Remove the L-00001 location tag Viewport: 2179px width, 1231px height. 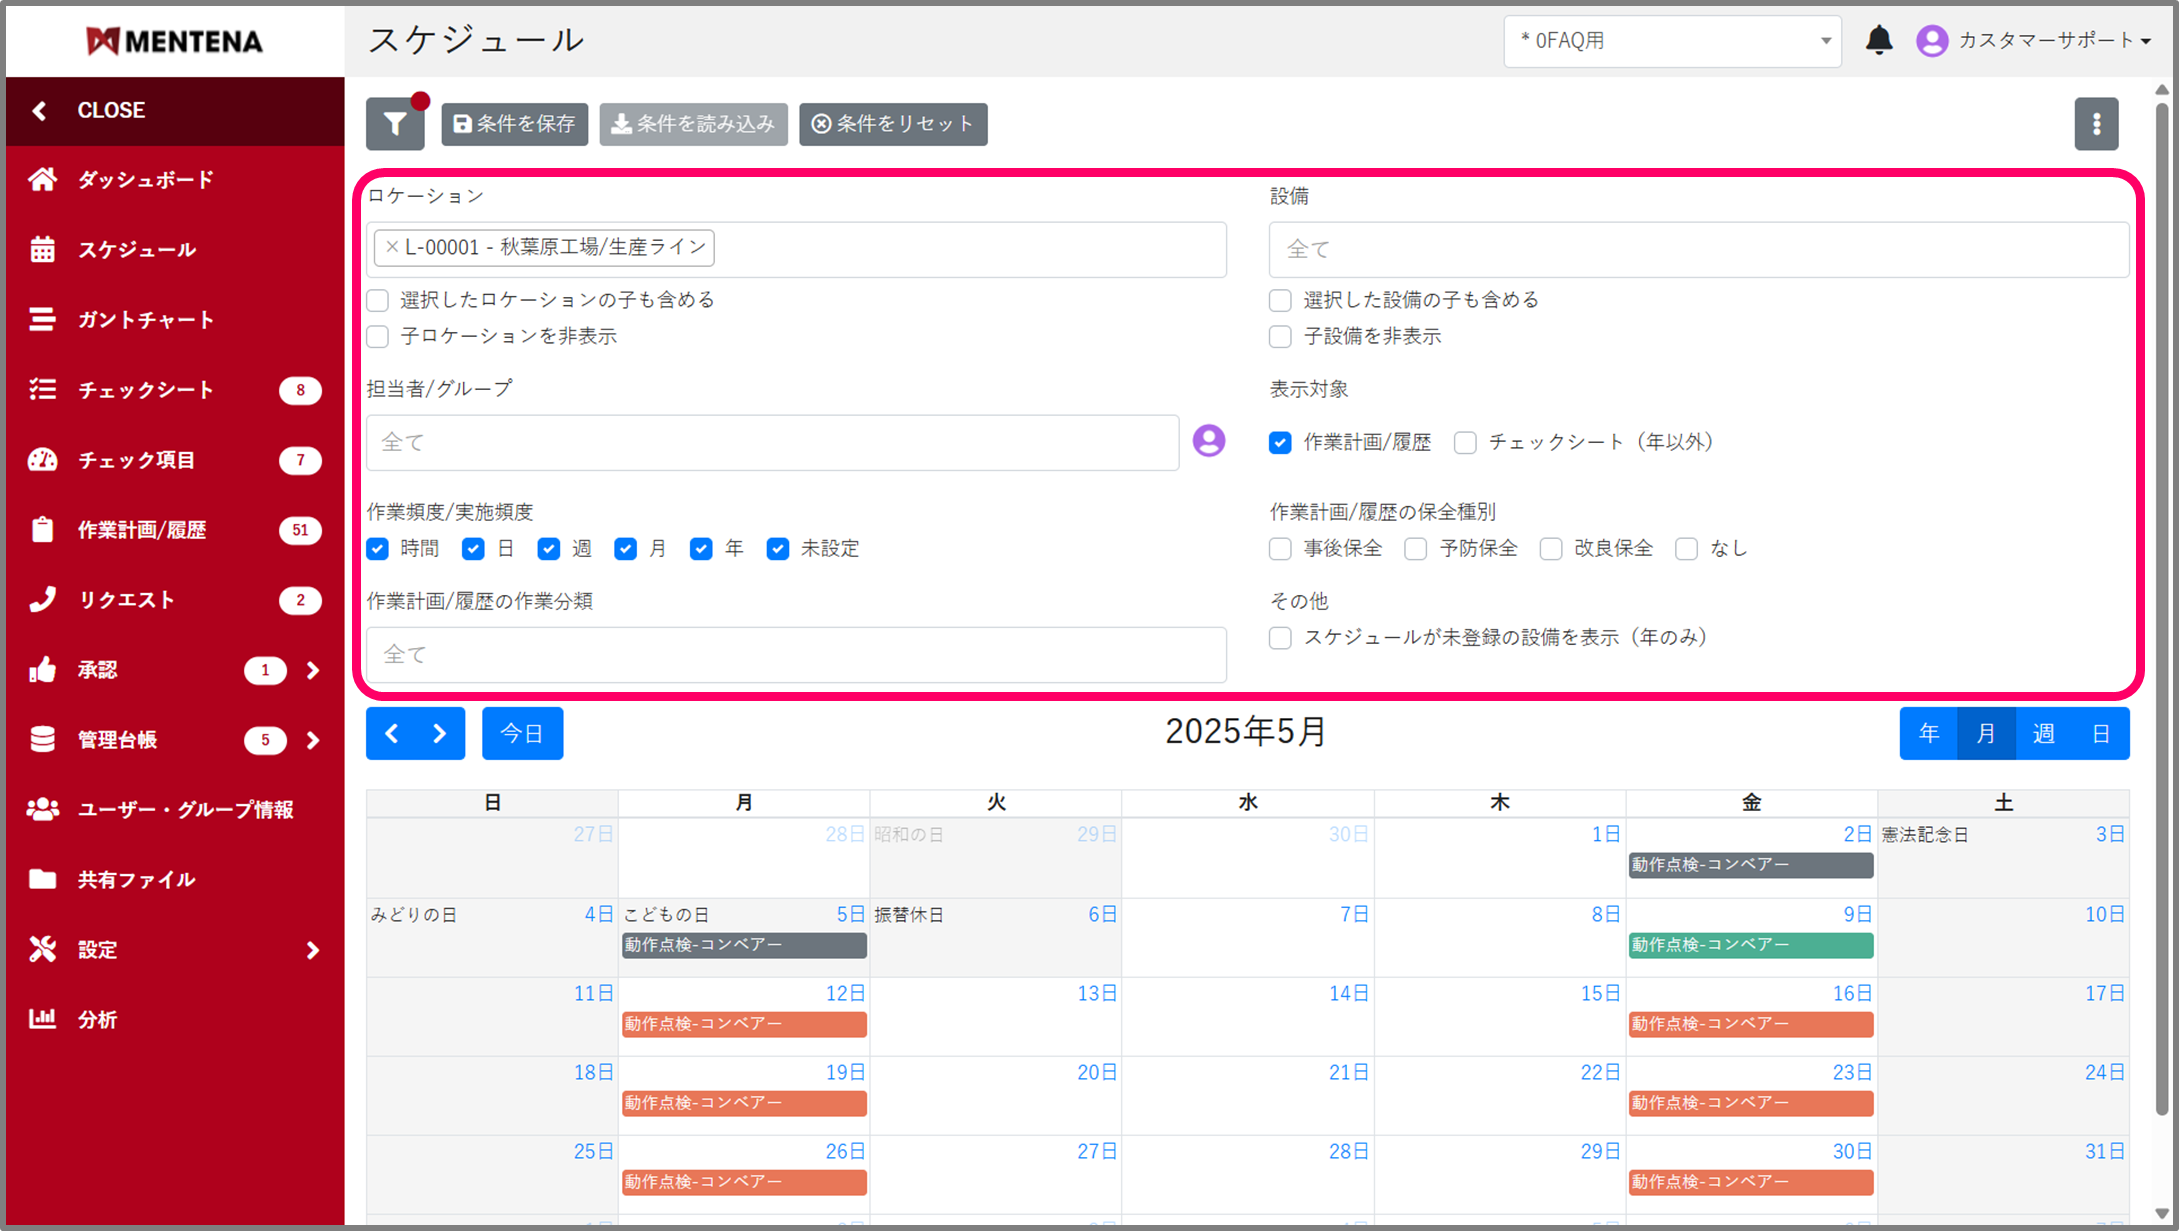(392, 247)
